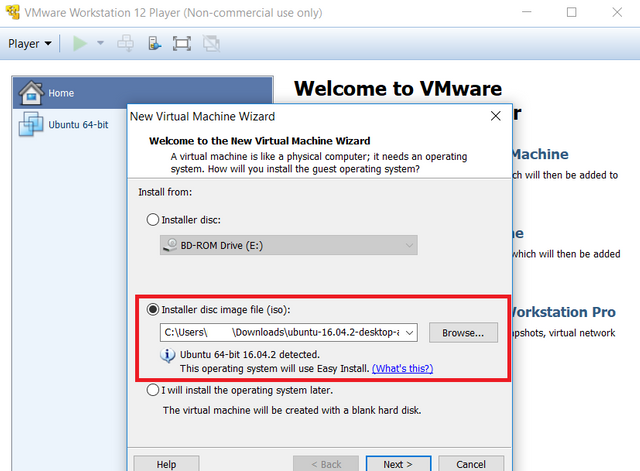
Task: Click the info icon beside Ubuntu detected
Action: tap(168, 355)
